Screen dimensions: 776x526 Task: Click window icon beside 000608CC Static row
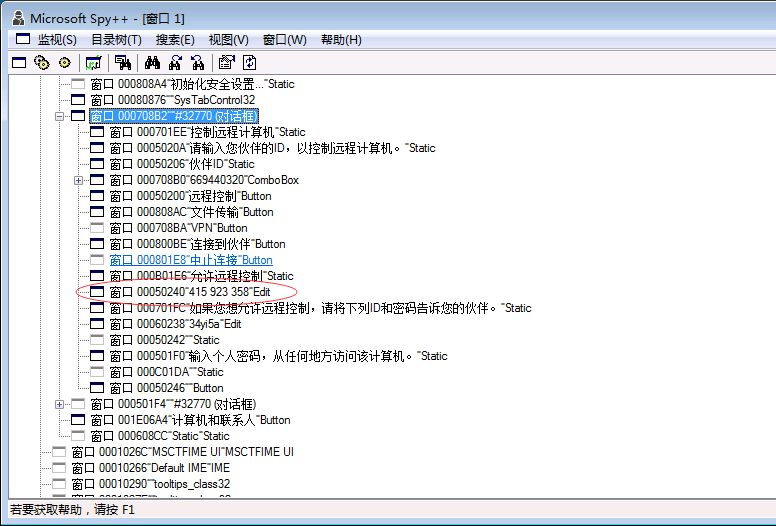tap(78, 436)
